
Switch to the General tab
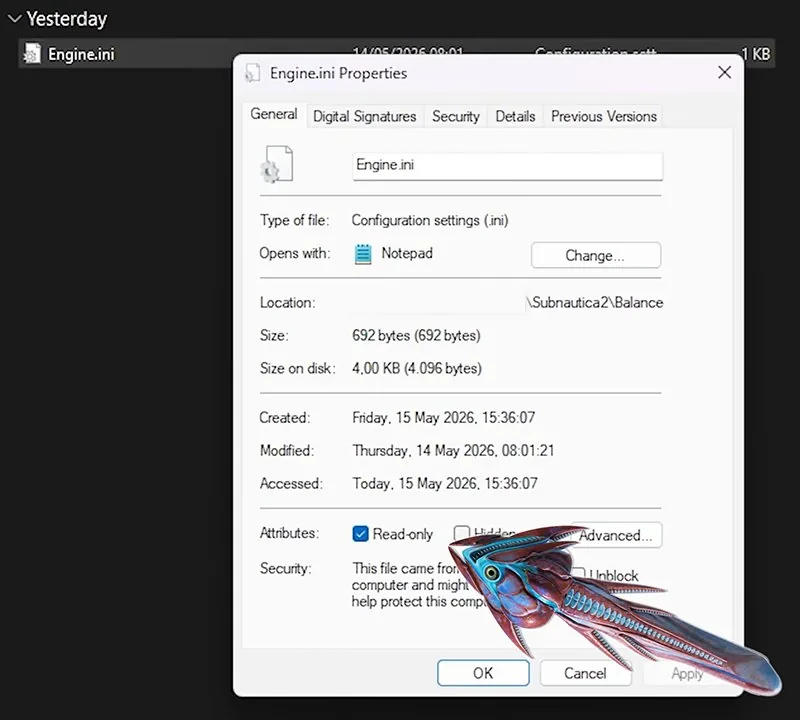(274, 114)
